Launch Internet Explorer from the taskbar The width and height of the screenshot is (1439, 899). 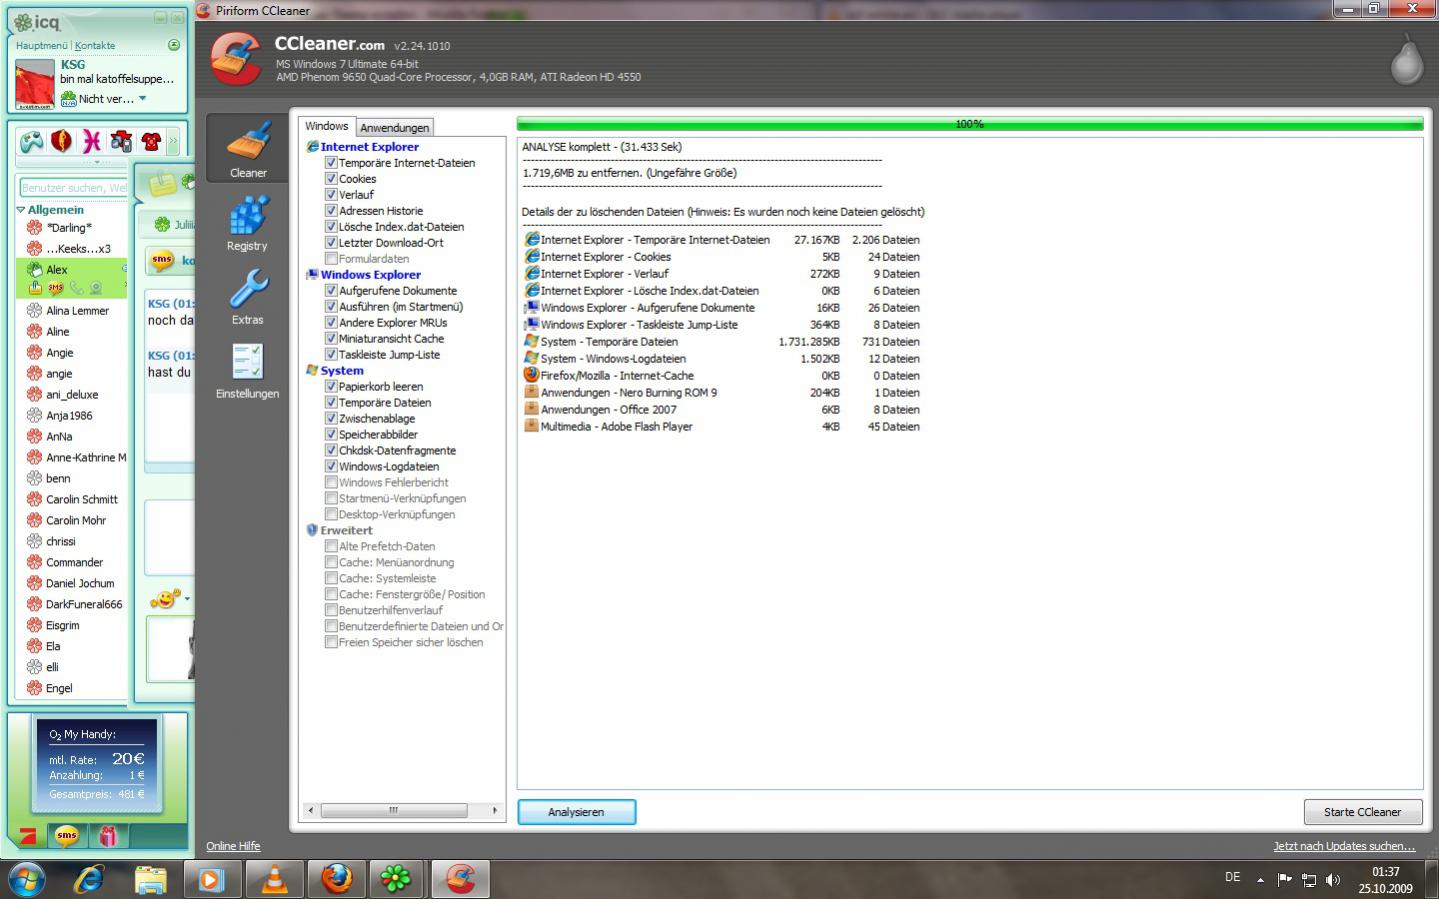point(90,879)
